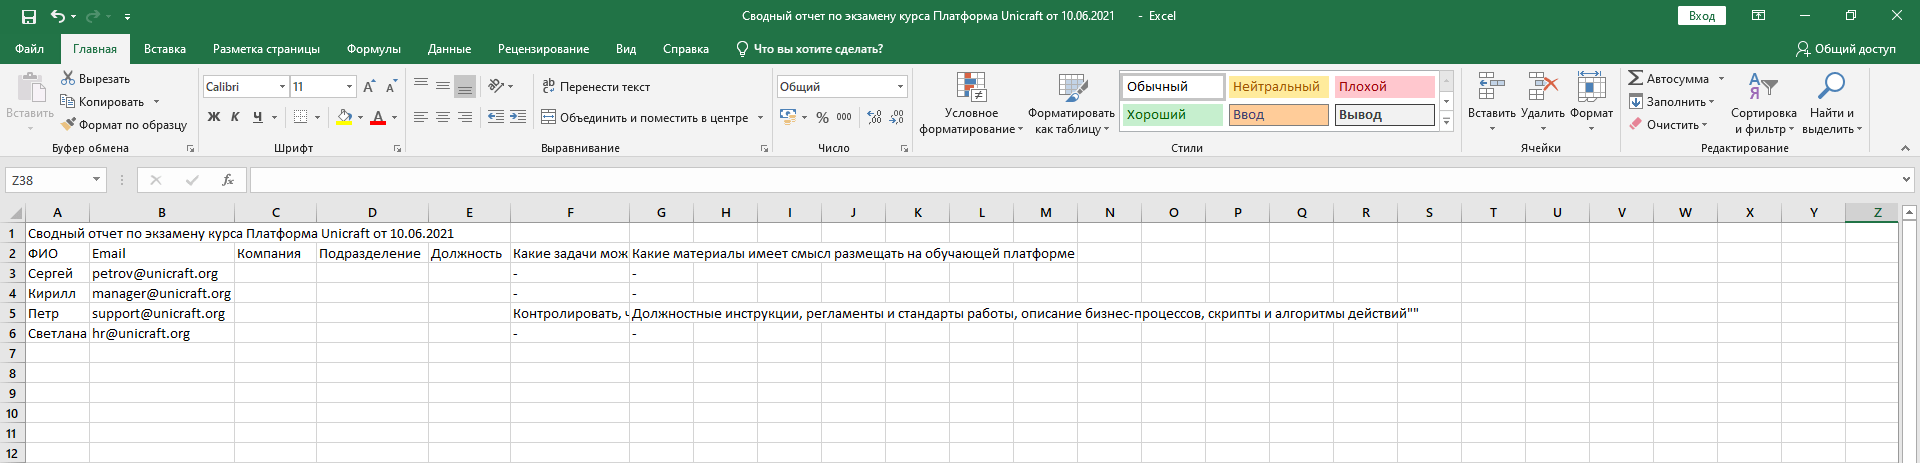This screenshot has height=463, width=1920.
Task: Click the Insert Function fx icon
Action: pyautogui.click(x=228, y=180)
